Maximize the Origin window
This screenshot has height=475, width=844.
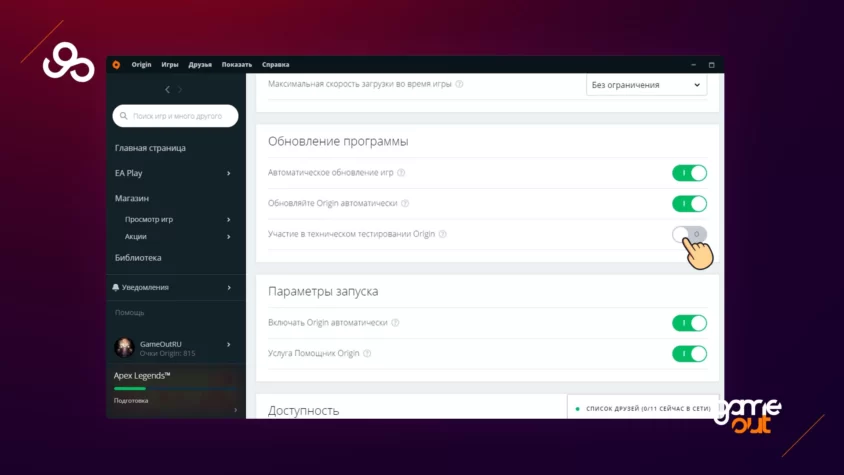coord(712,65)
